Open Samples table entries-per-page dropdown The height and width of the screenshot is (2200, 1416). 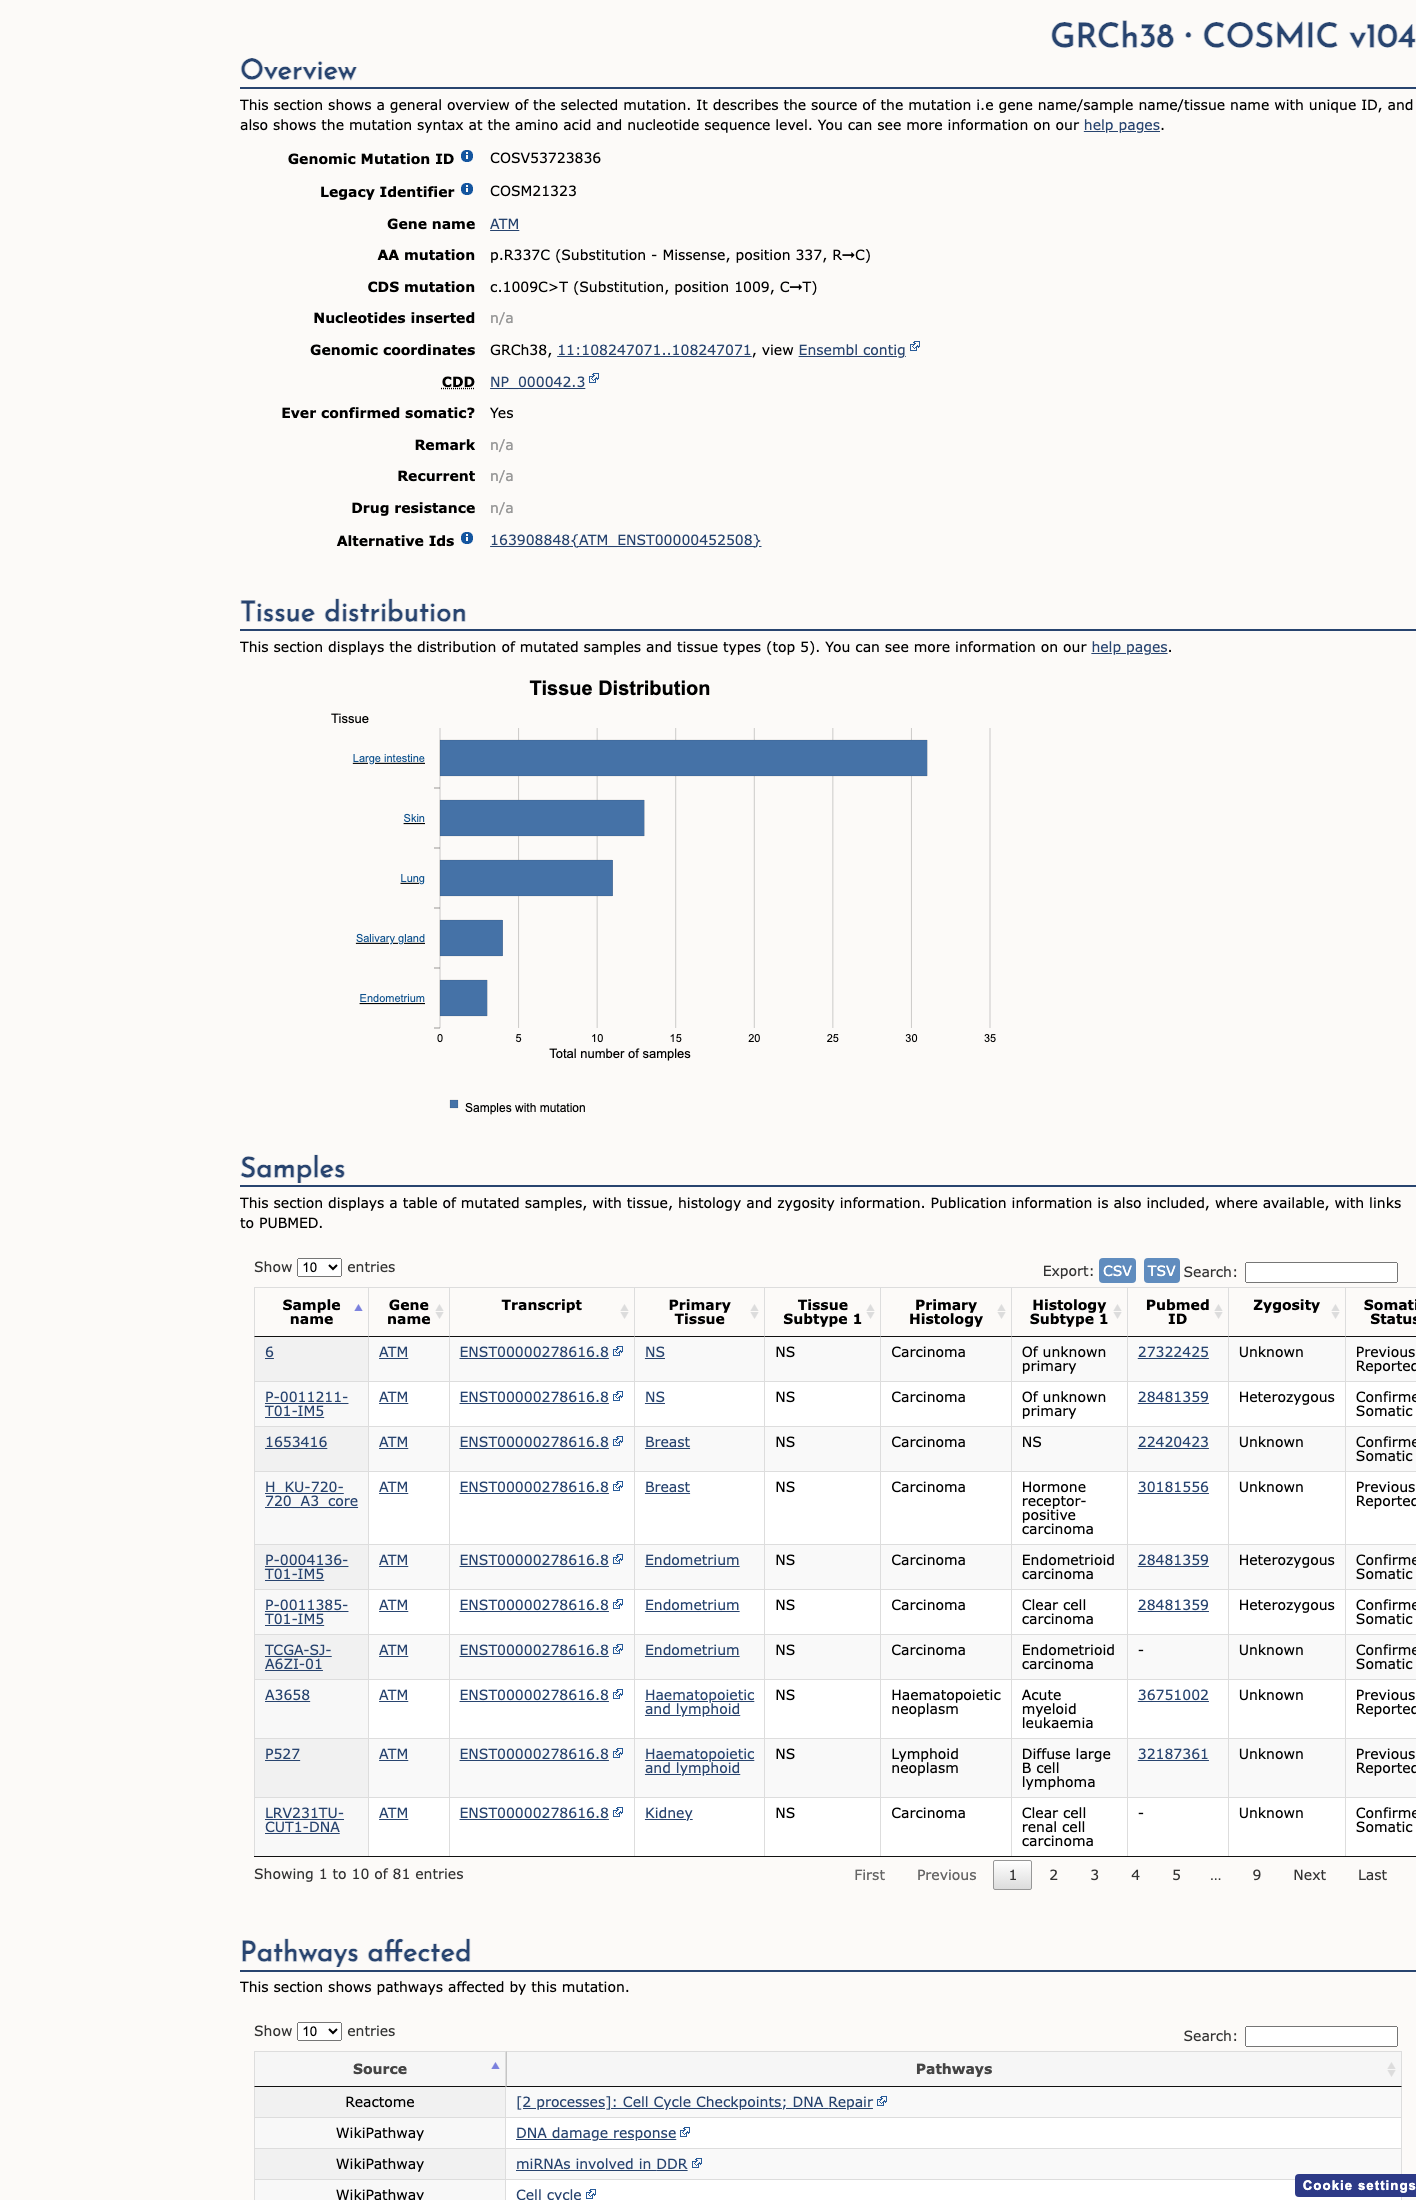pos(319,1267)
